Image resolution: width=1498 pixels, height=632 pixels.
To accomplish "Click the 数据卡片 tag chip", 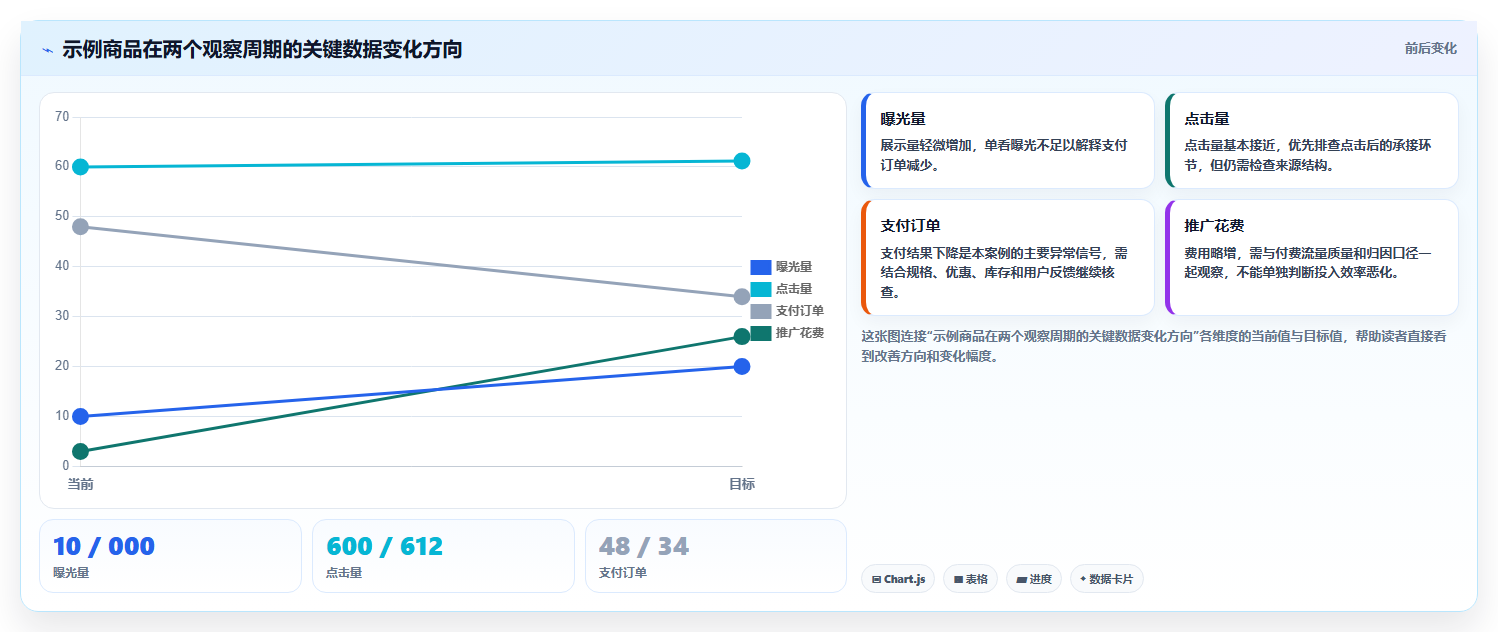I will pyautogui.click(x=1106, y=579).
